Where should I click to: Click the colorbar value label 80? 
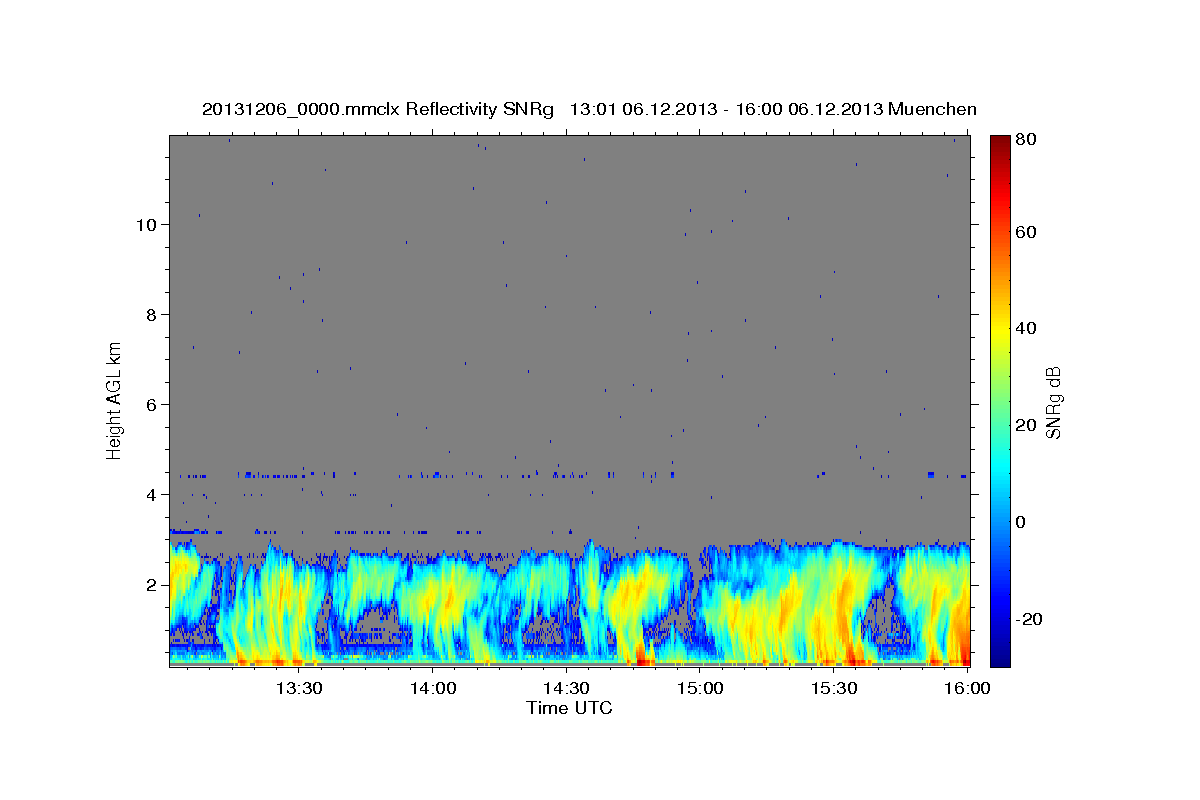[x=1025, y=140]
